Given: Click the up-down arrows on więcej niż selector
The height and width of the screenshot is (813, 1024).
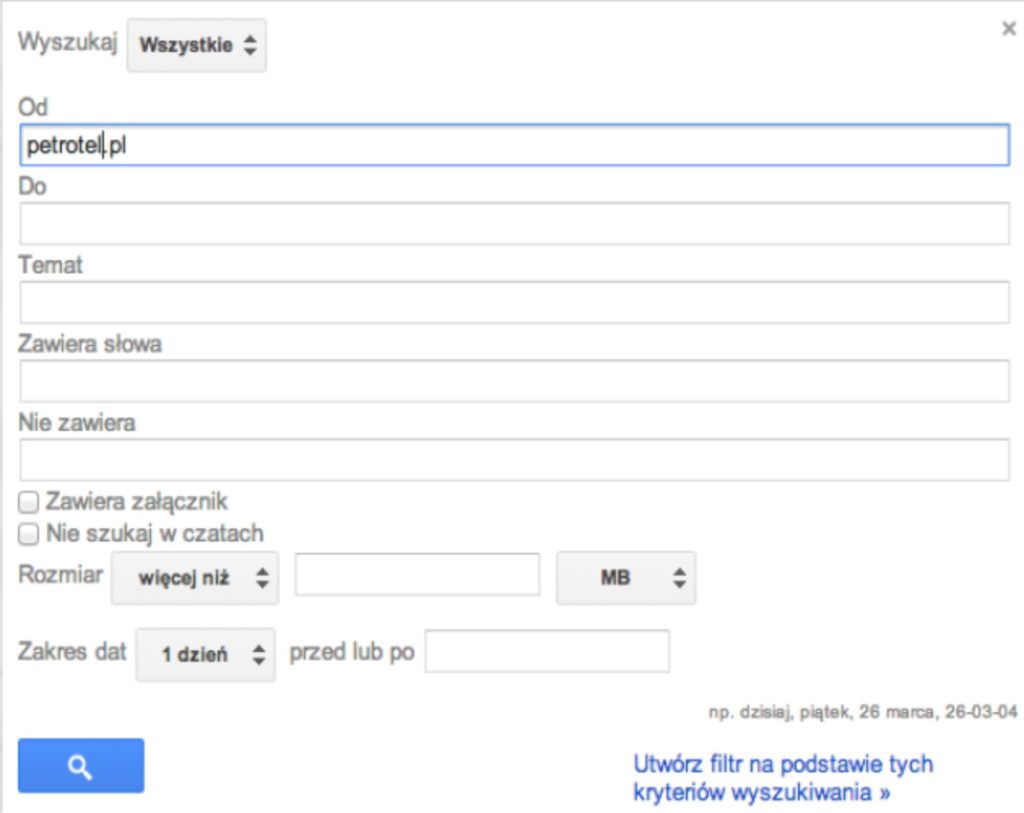Looking at the screenshot, I should pyautogui.click(x=261, y=577).
